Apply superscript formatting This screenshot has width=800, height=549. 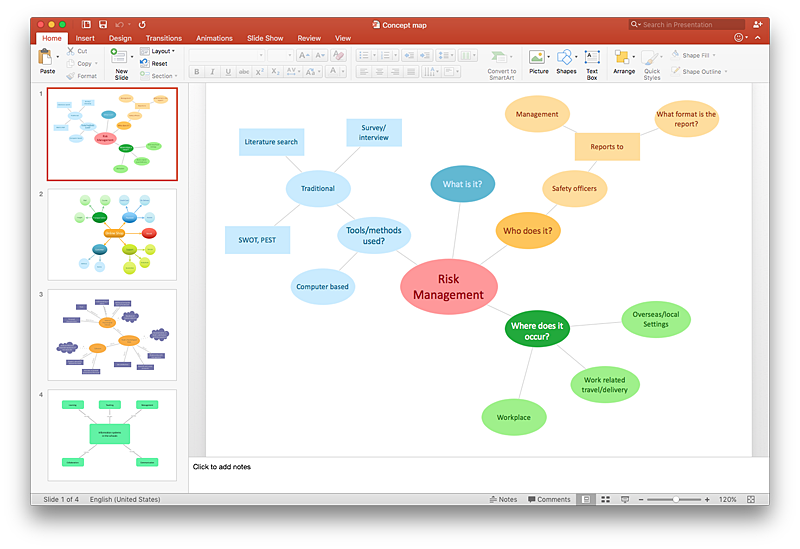(260, 72)
